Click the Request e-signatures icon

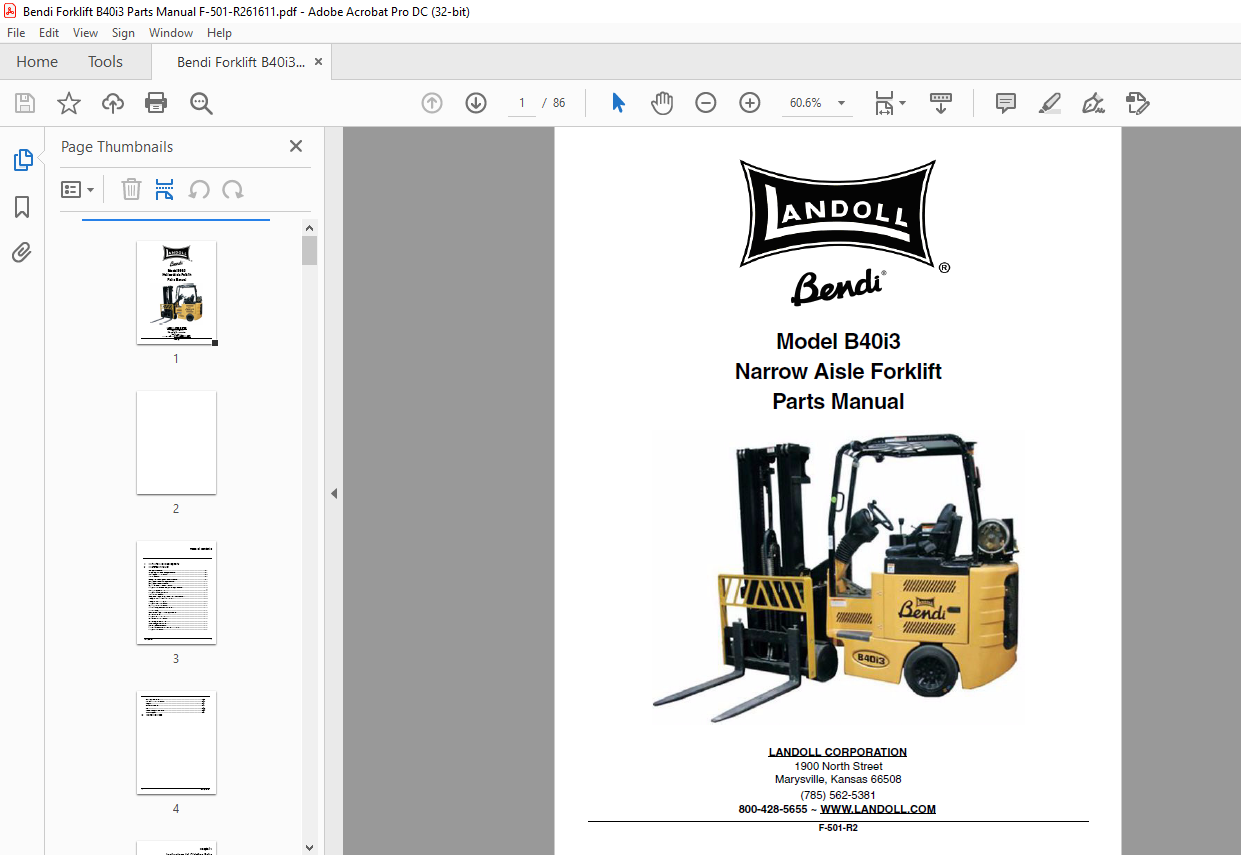click(x=1138, y=103)
